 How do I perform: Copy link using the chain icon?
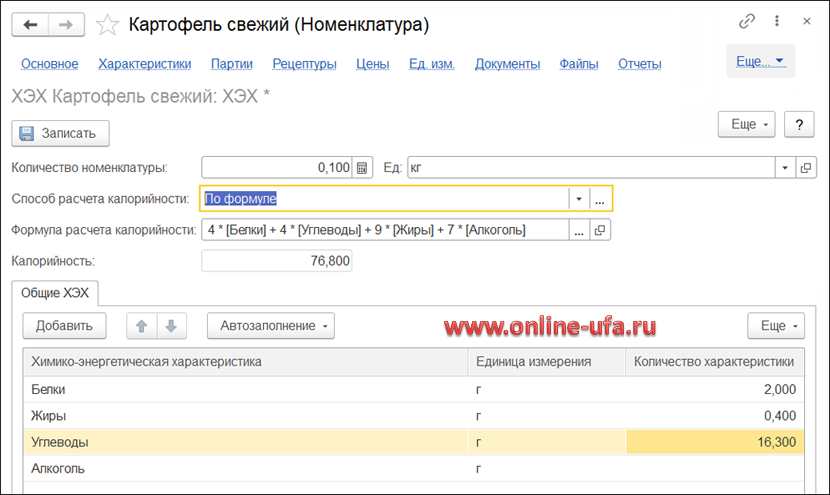click(x=747, y=21)
